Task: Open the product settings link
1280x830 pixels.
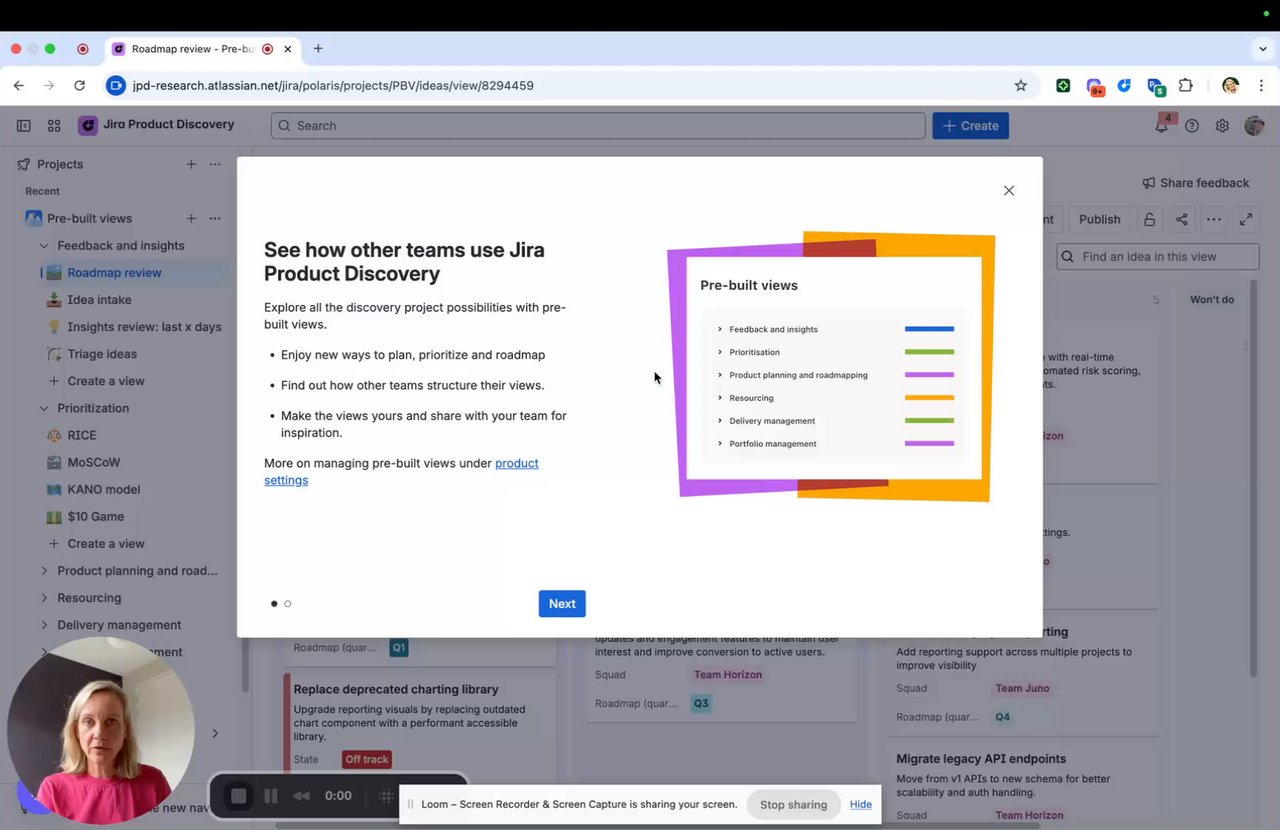Action: (401, 471)
